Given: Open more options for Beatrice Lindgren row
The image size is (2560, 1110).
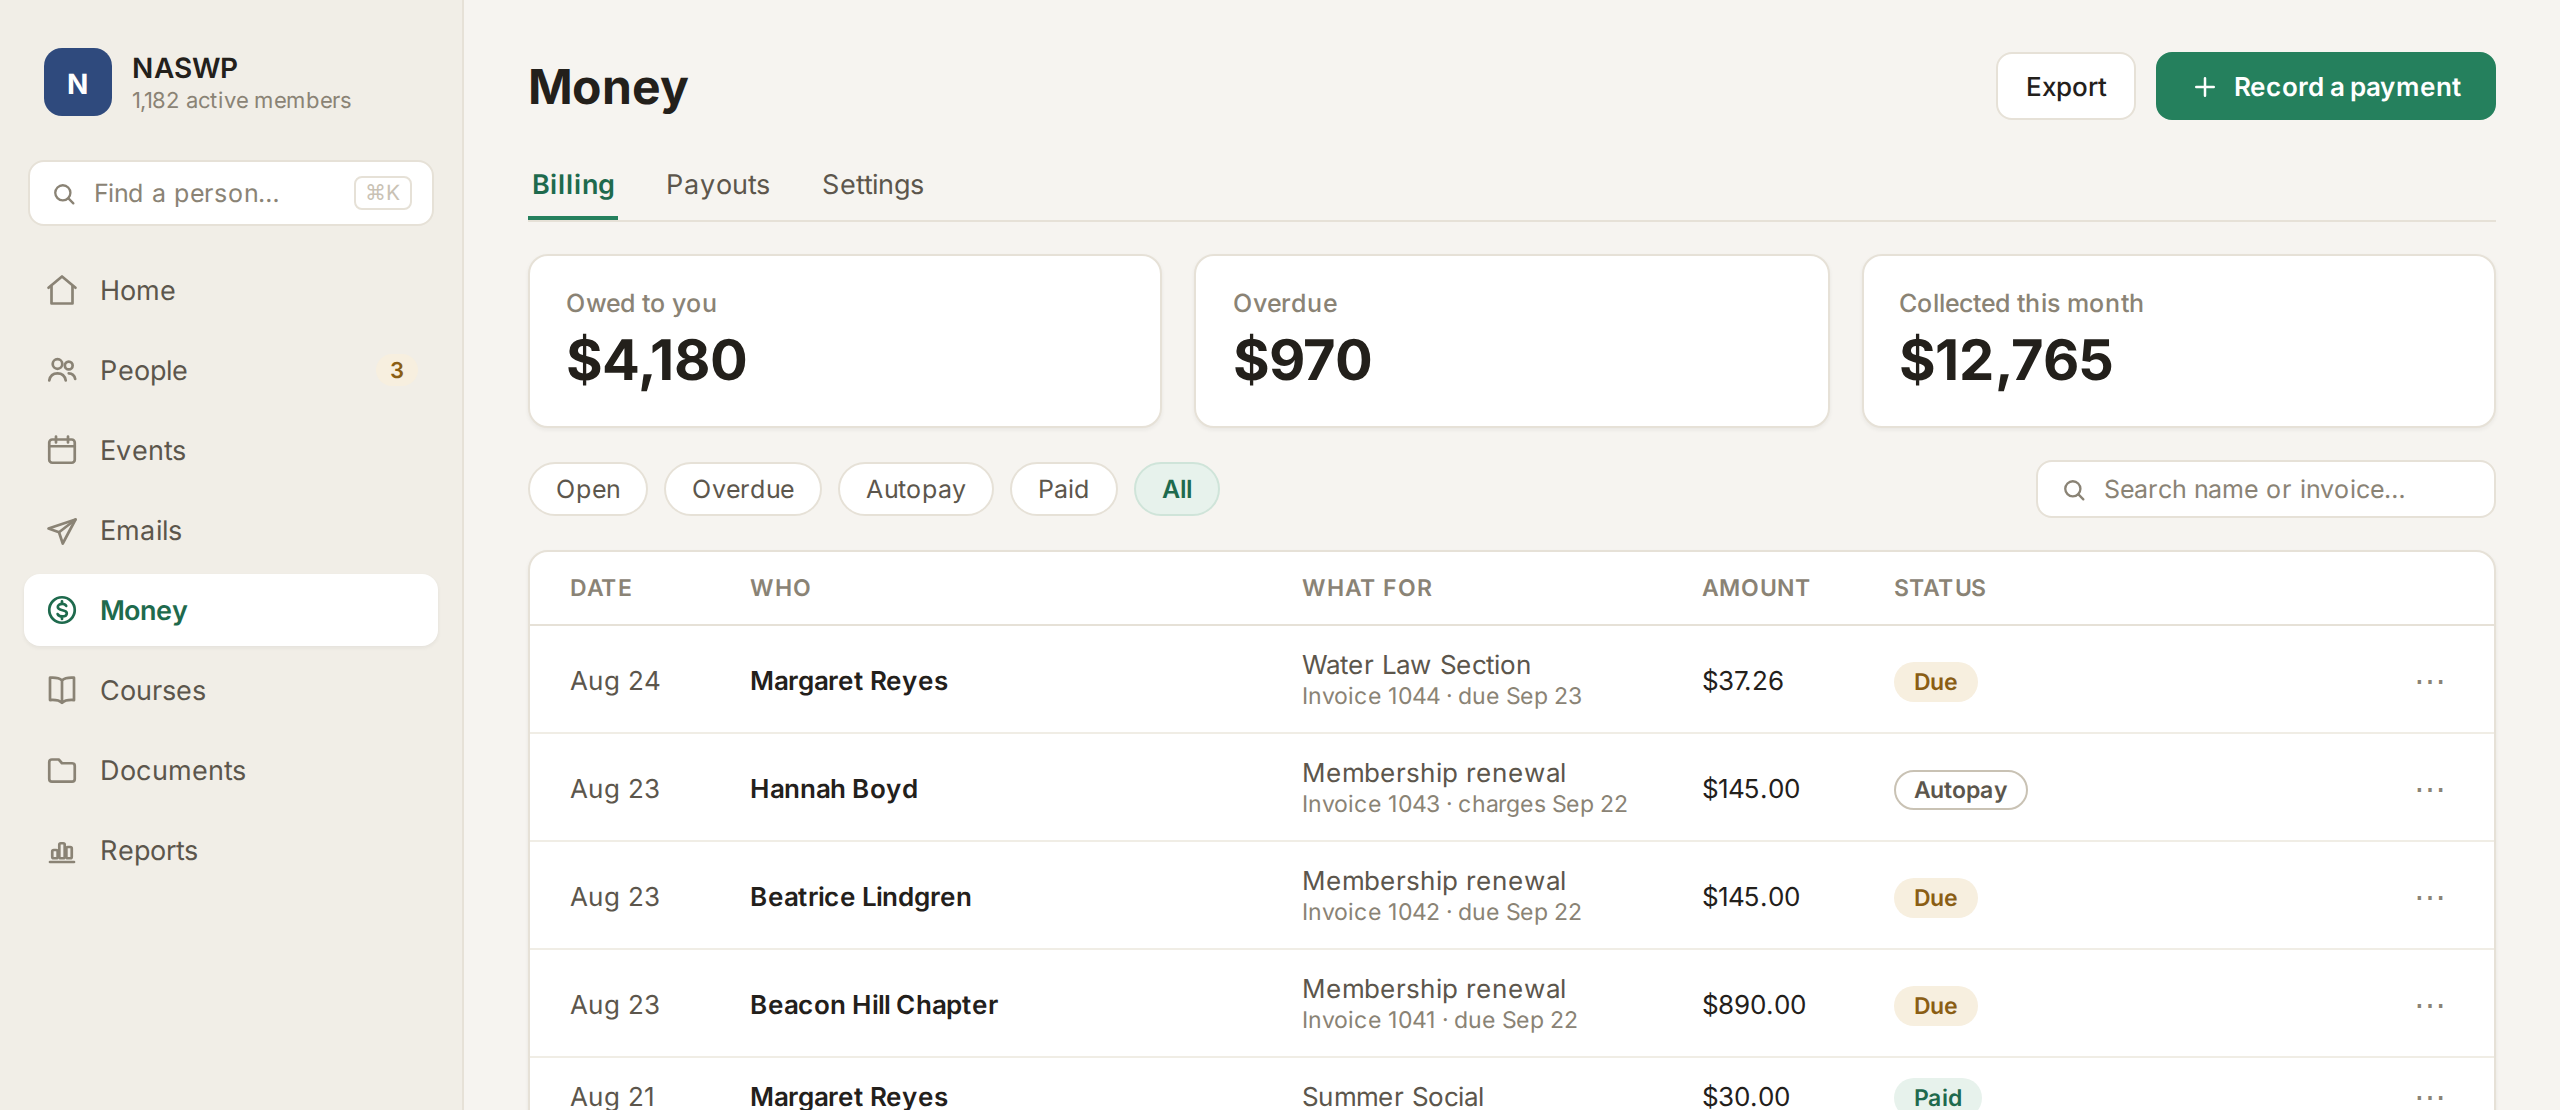Looking at the screenshot, I should 2429,897.
